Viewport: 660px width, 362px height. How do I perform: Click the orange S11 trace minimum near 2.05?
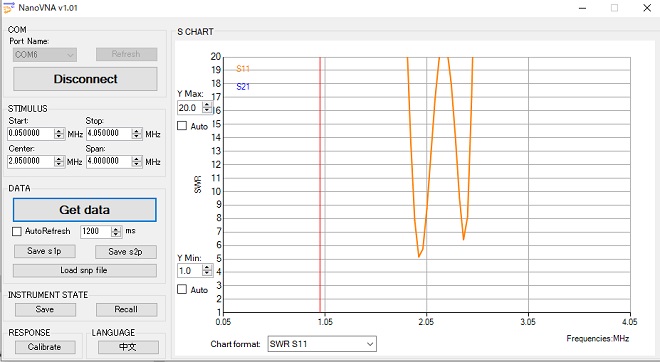419,256
